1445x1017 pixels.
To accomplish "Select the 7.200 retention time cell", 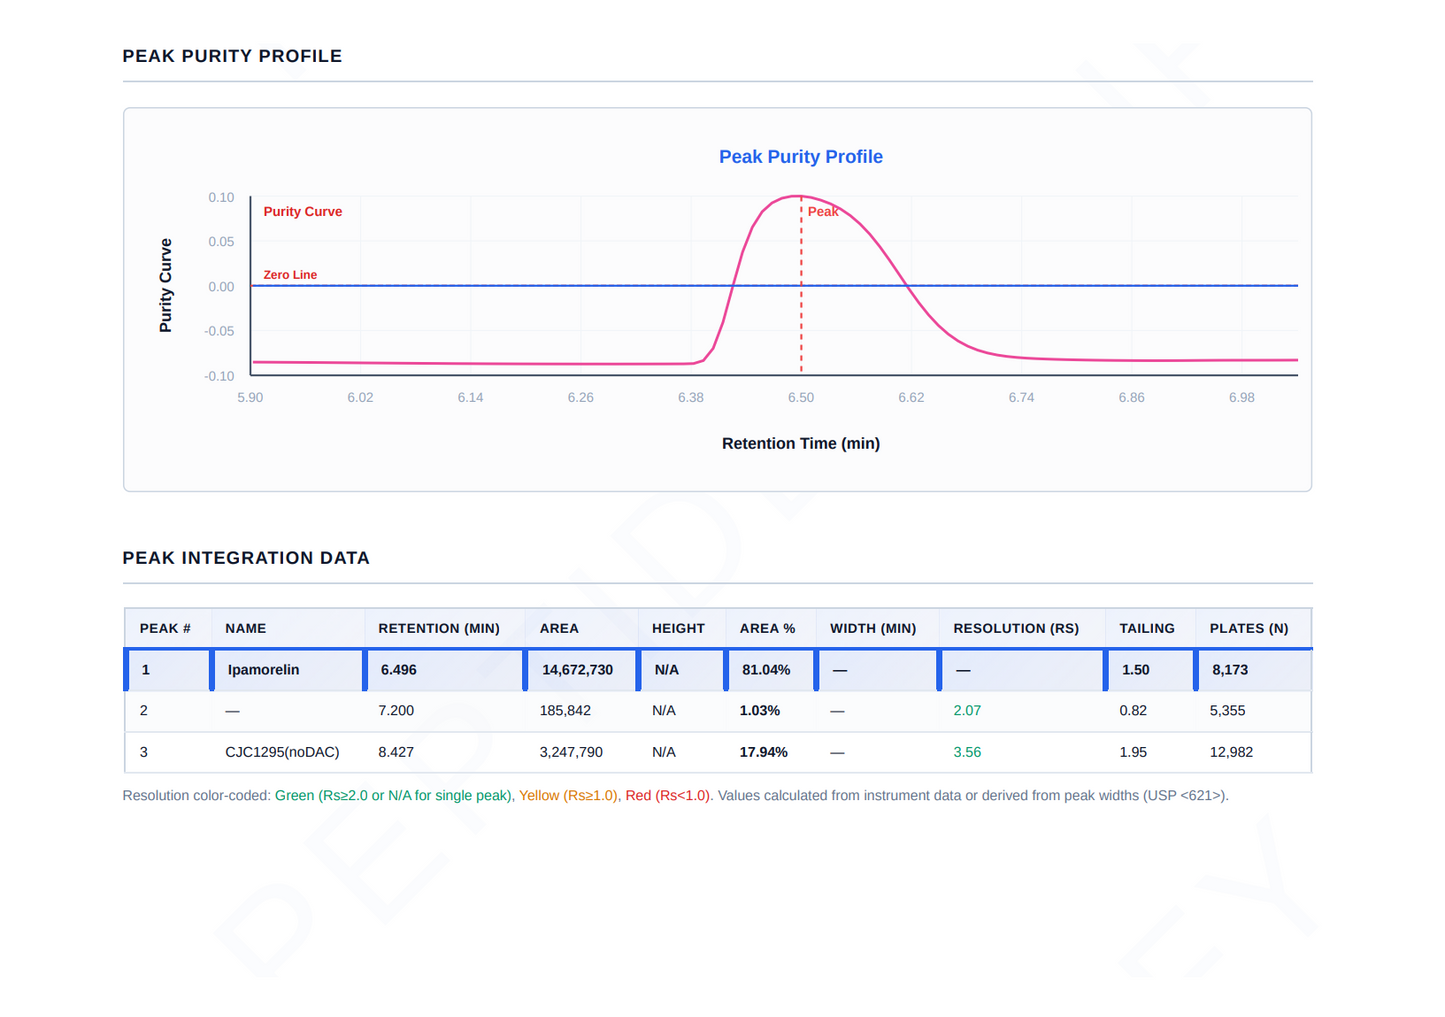I will click(396, 711).
